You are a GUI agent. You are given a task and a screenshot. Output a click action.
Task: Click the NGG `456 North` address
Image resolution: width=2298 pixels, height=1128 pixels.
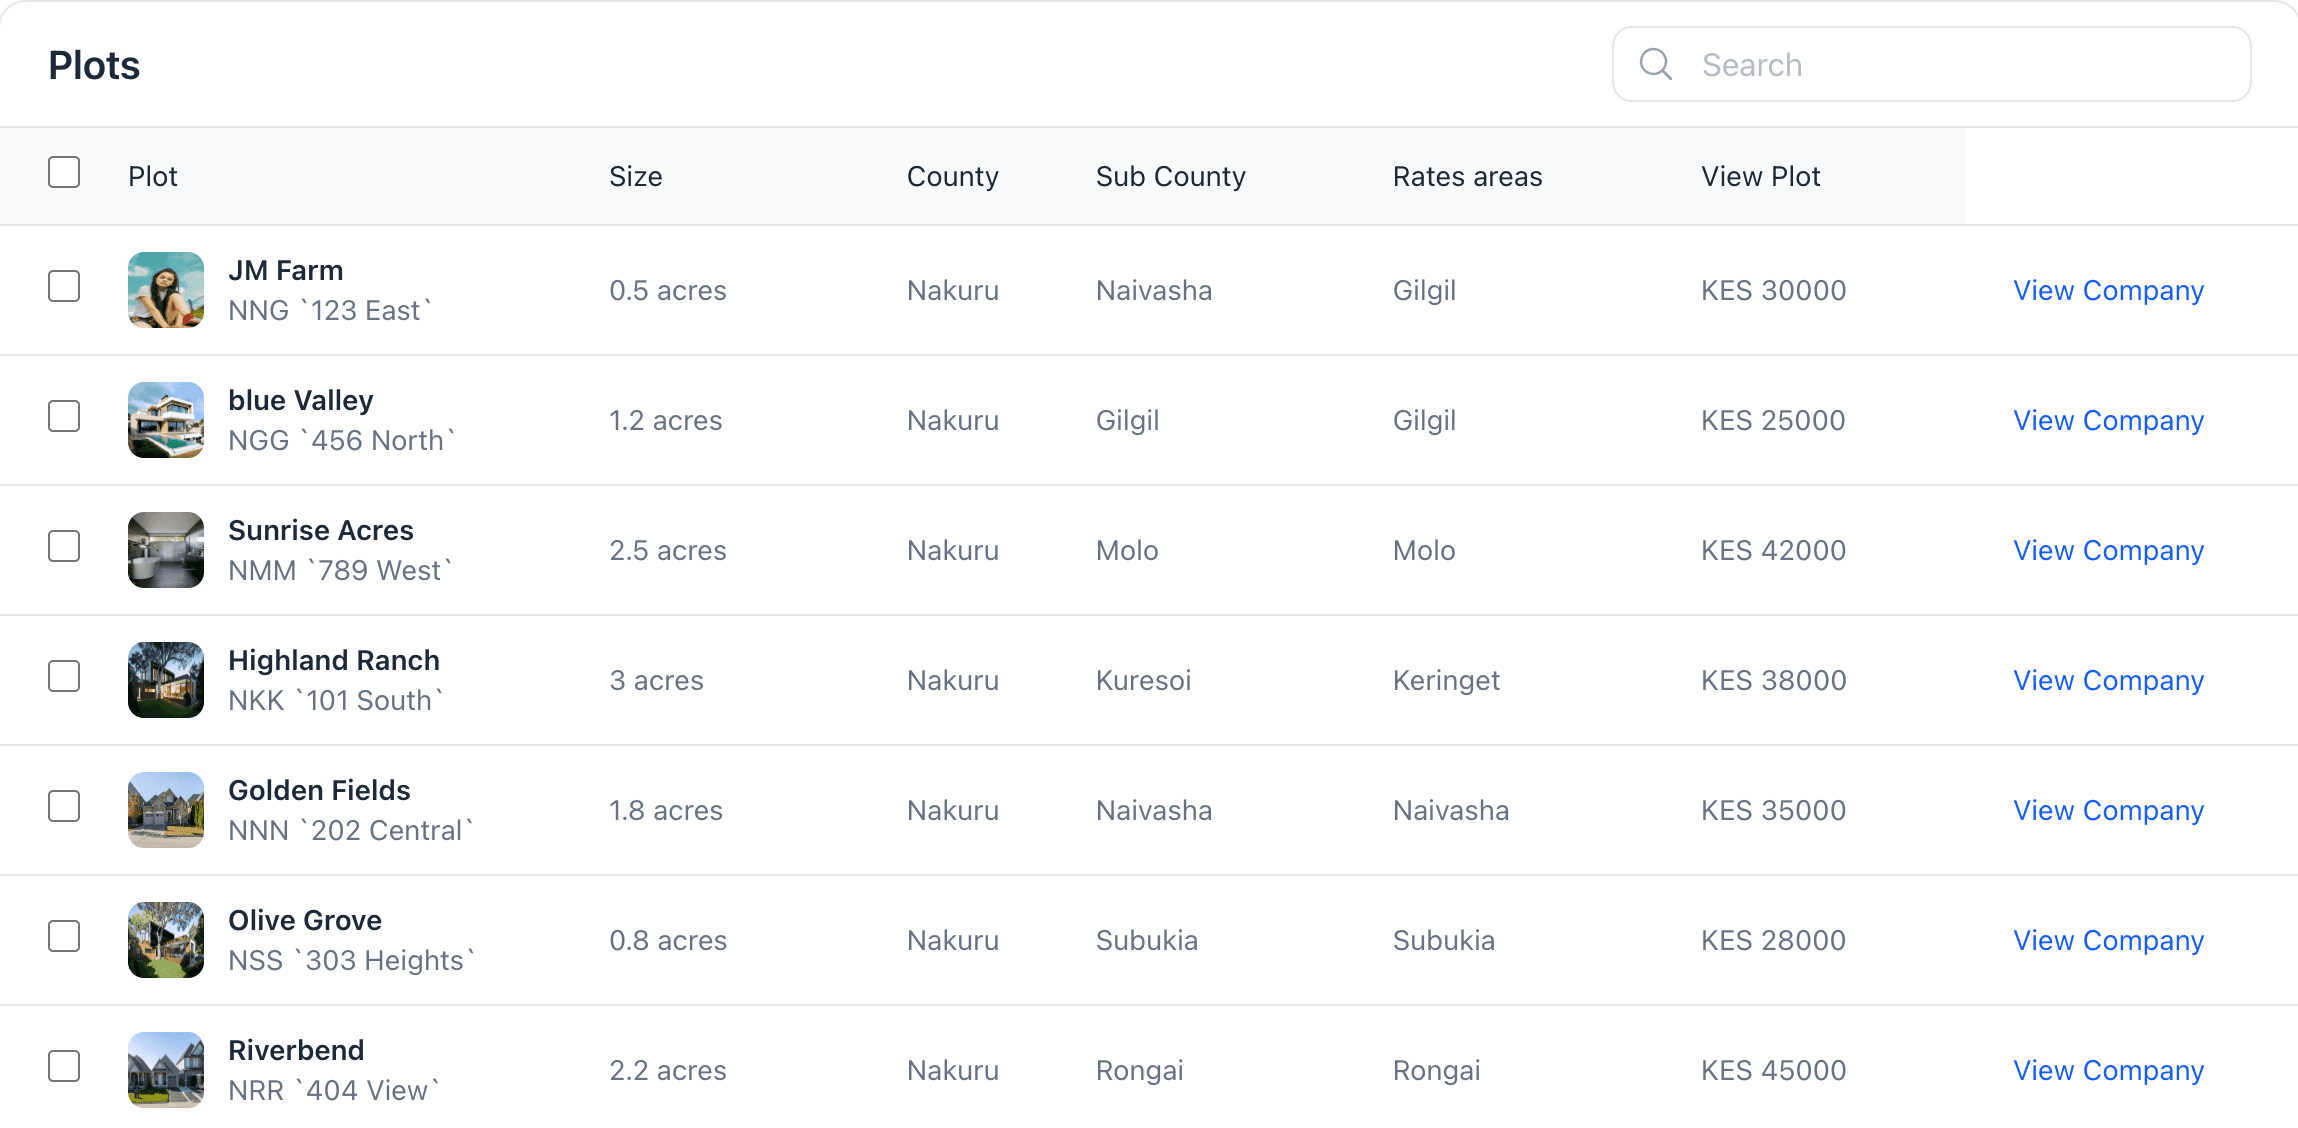click(342, 440)
